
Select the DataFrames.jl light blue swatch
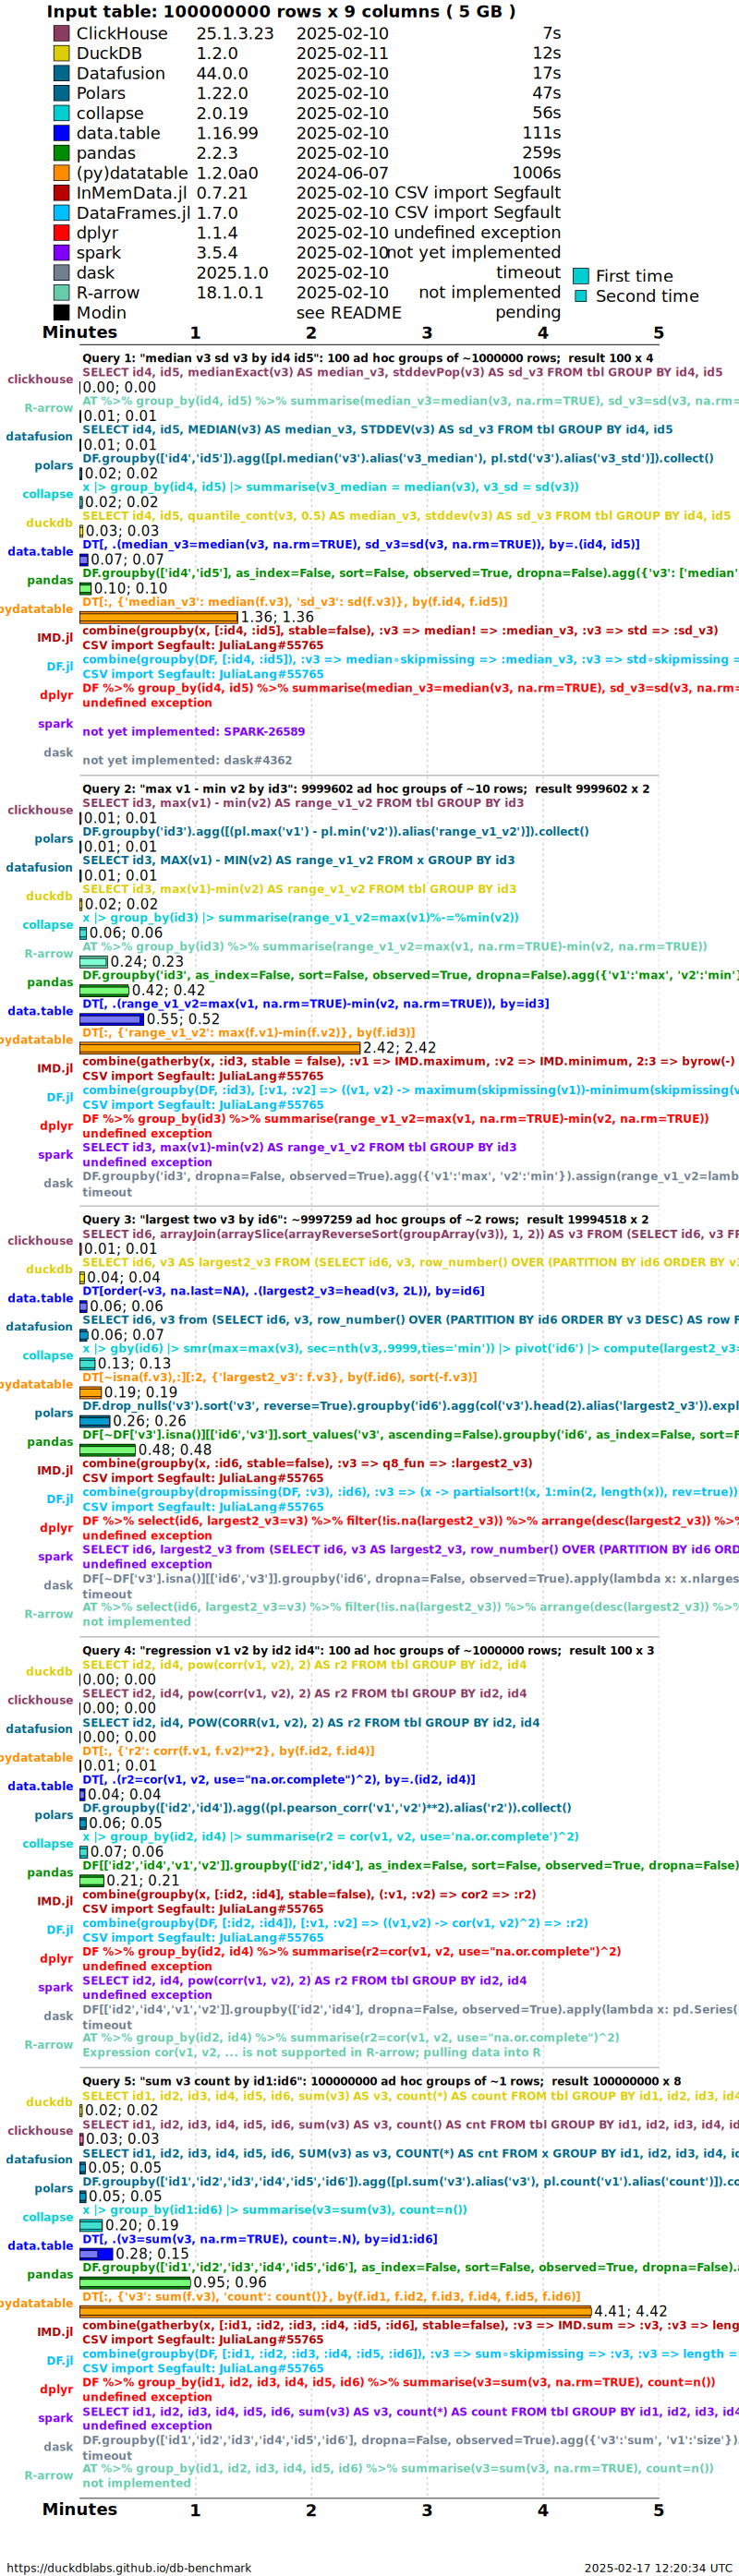click(61, 213)
